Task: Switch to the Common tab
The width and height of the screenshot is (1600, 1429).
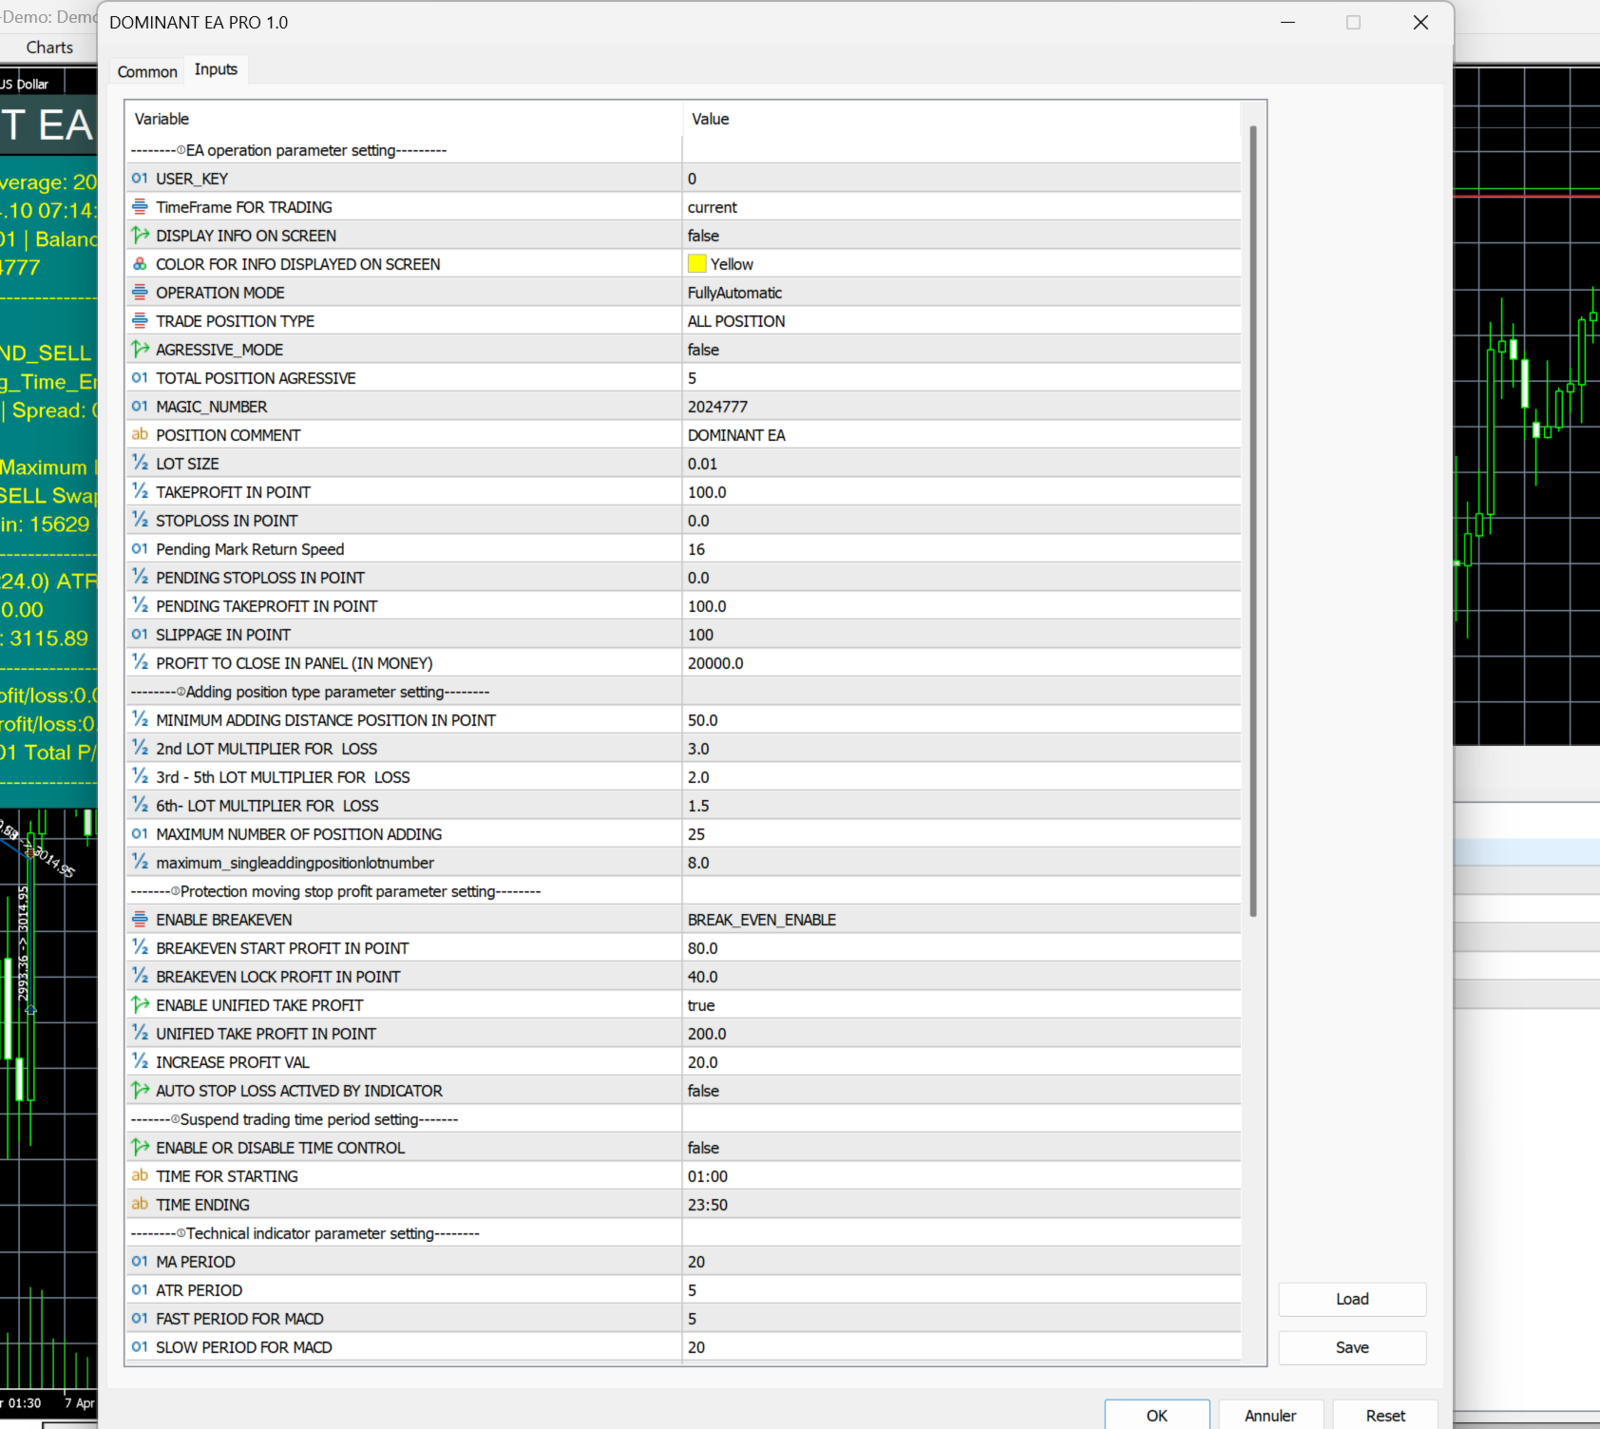Action: (x=147, y=71)
